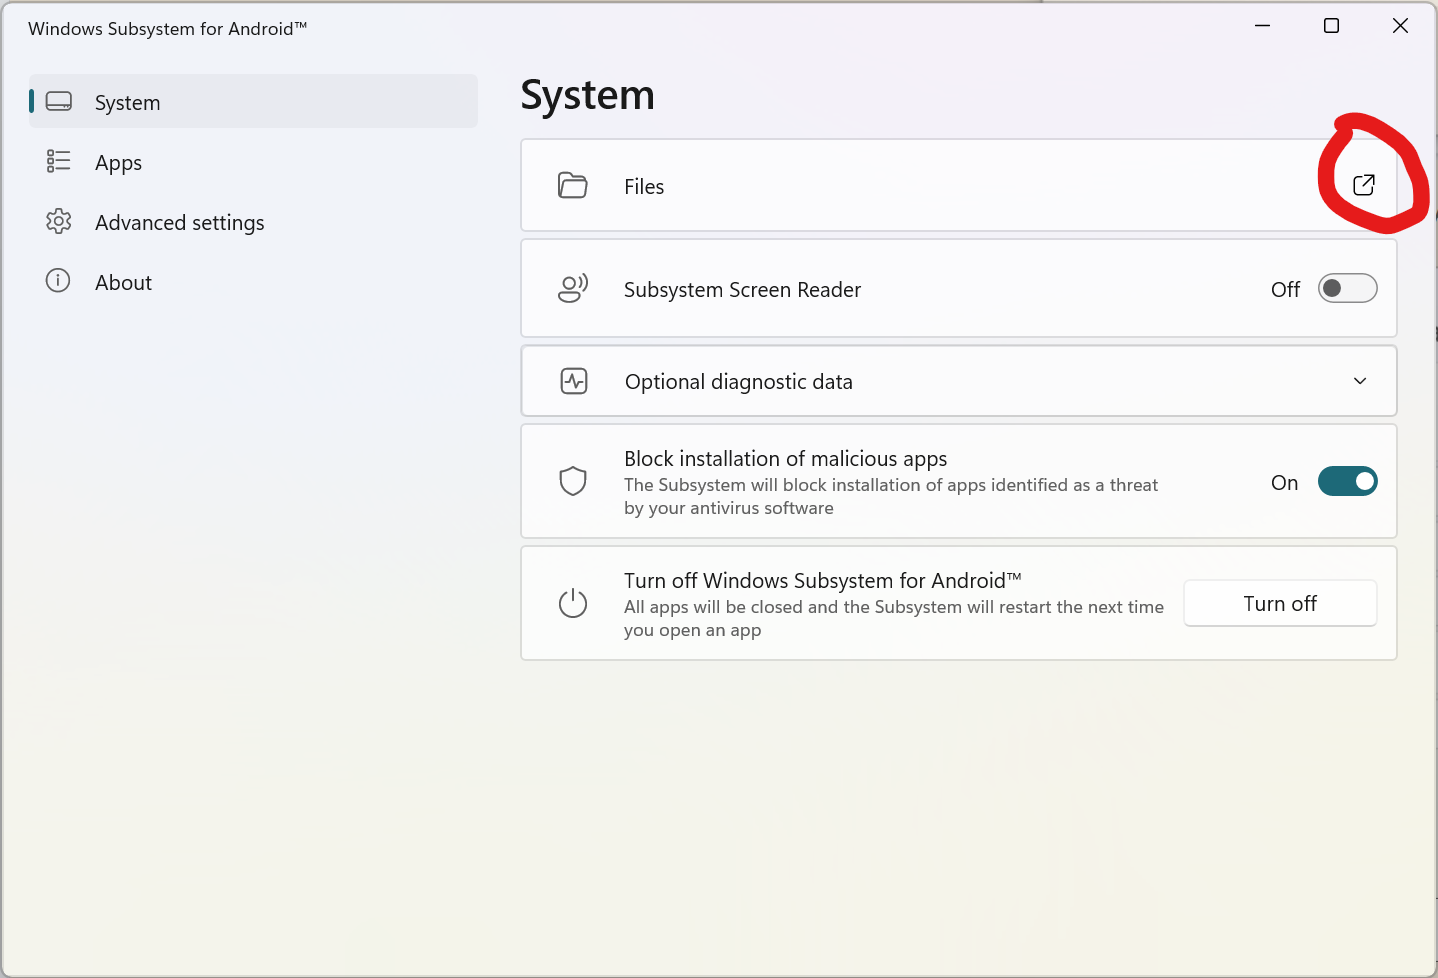Minimize the Windows Subsystem for Android window
The image size is (1438, 978).
pos(1263,26)
